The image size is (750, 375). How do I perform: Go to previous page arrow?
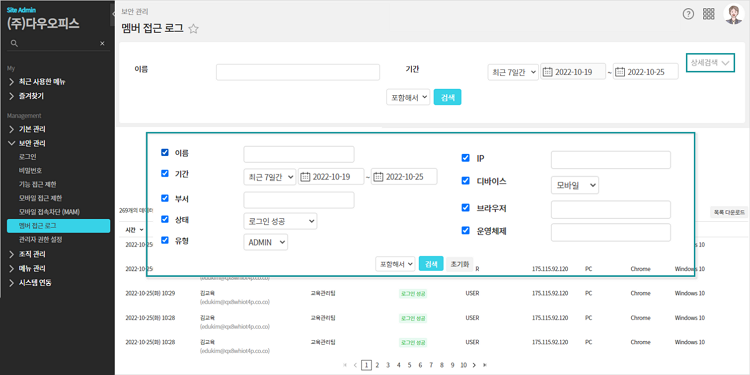[x=355, y=365]
